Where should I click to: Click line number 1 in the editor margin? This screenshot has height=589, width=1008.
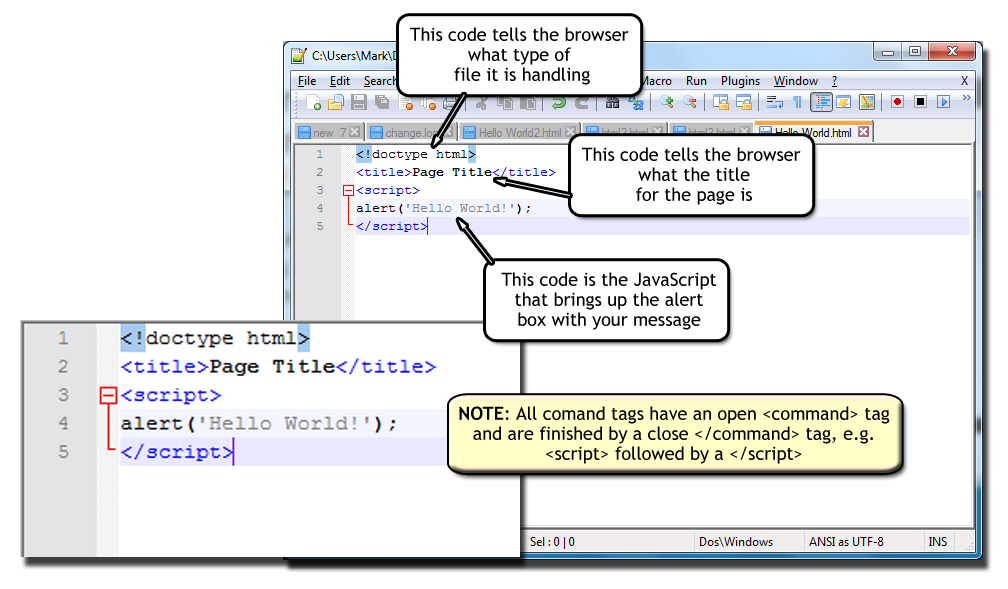point(320,154)
